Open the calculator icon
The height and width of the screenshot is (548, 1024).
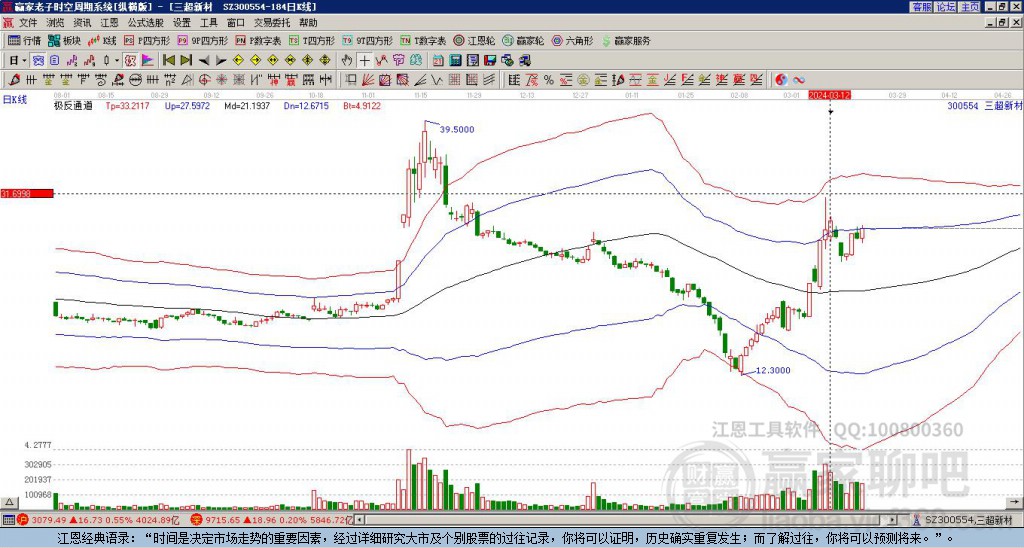(x=456, y=61)
